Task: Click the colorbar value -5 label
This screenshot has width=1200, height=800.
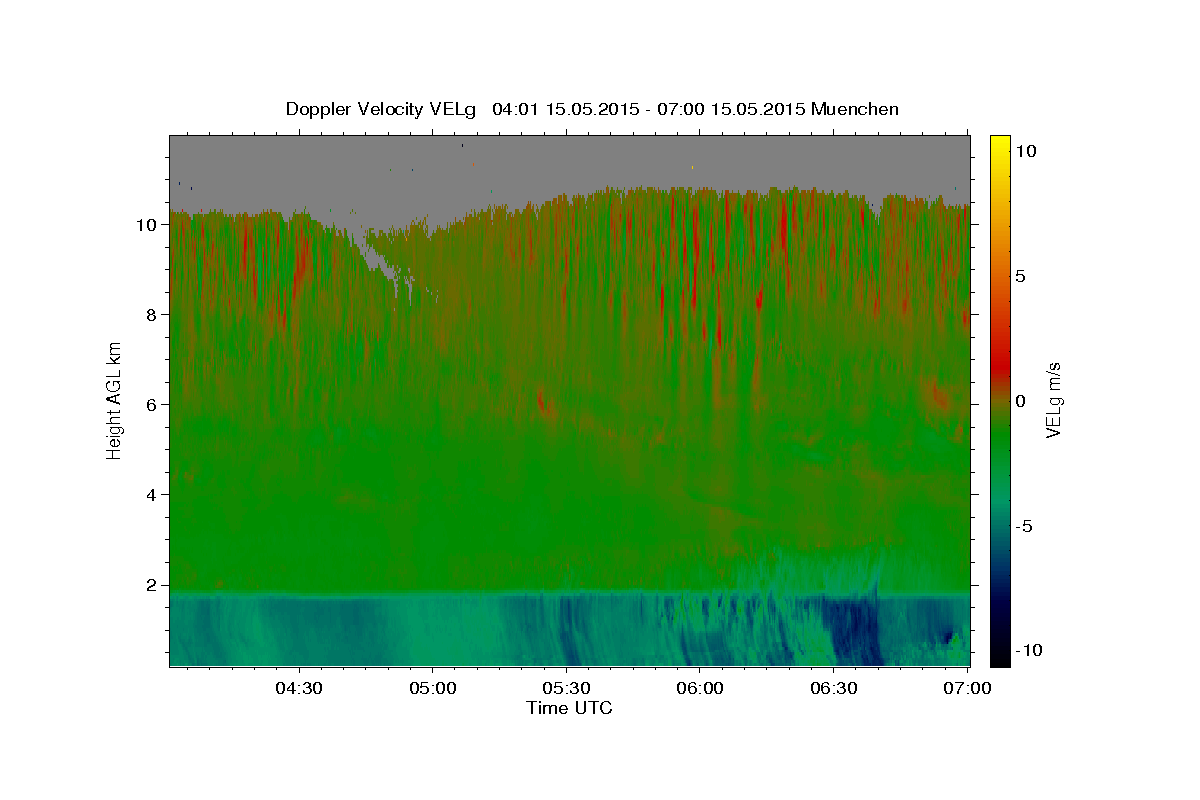Action: (1023, 526)
